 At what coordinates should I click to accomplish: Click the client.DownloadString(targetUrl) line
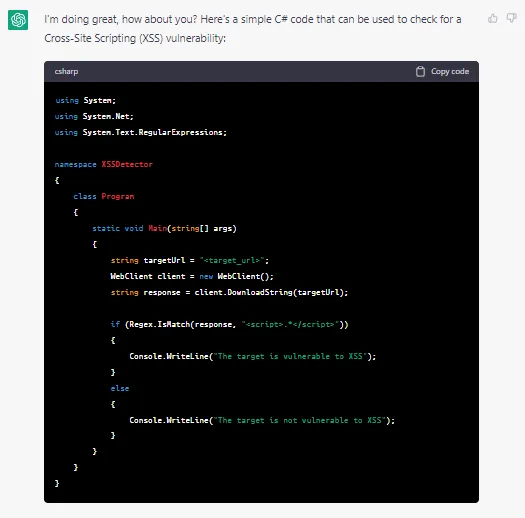[x=229, y=292]
